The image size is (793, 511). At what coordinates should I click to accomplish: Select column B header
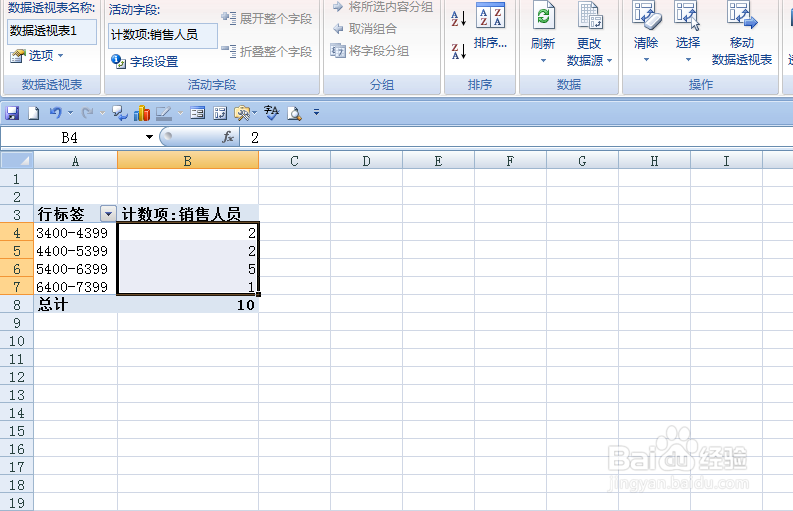(188, 161)
